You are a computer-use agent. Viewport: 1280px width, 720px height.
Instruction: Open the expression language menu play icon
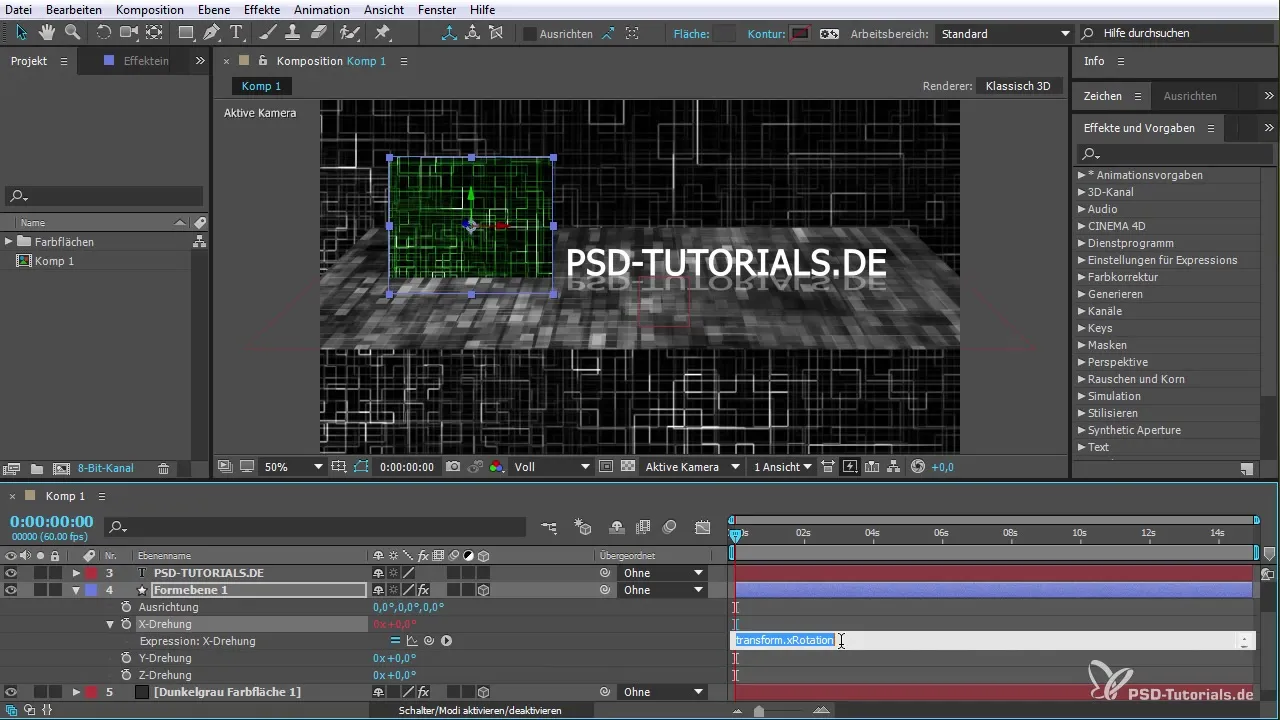pyautogui.click(x=446, y=641)
